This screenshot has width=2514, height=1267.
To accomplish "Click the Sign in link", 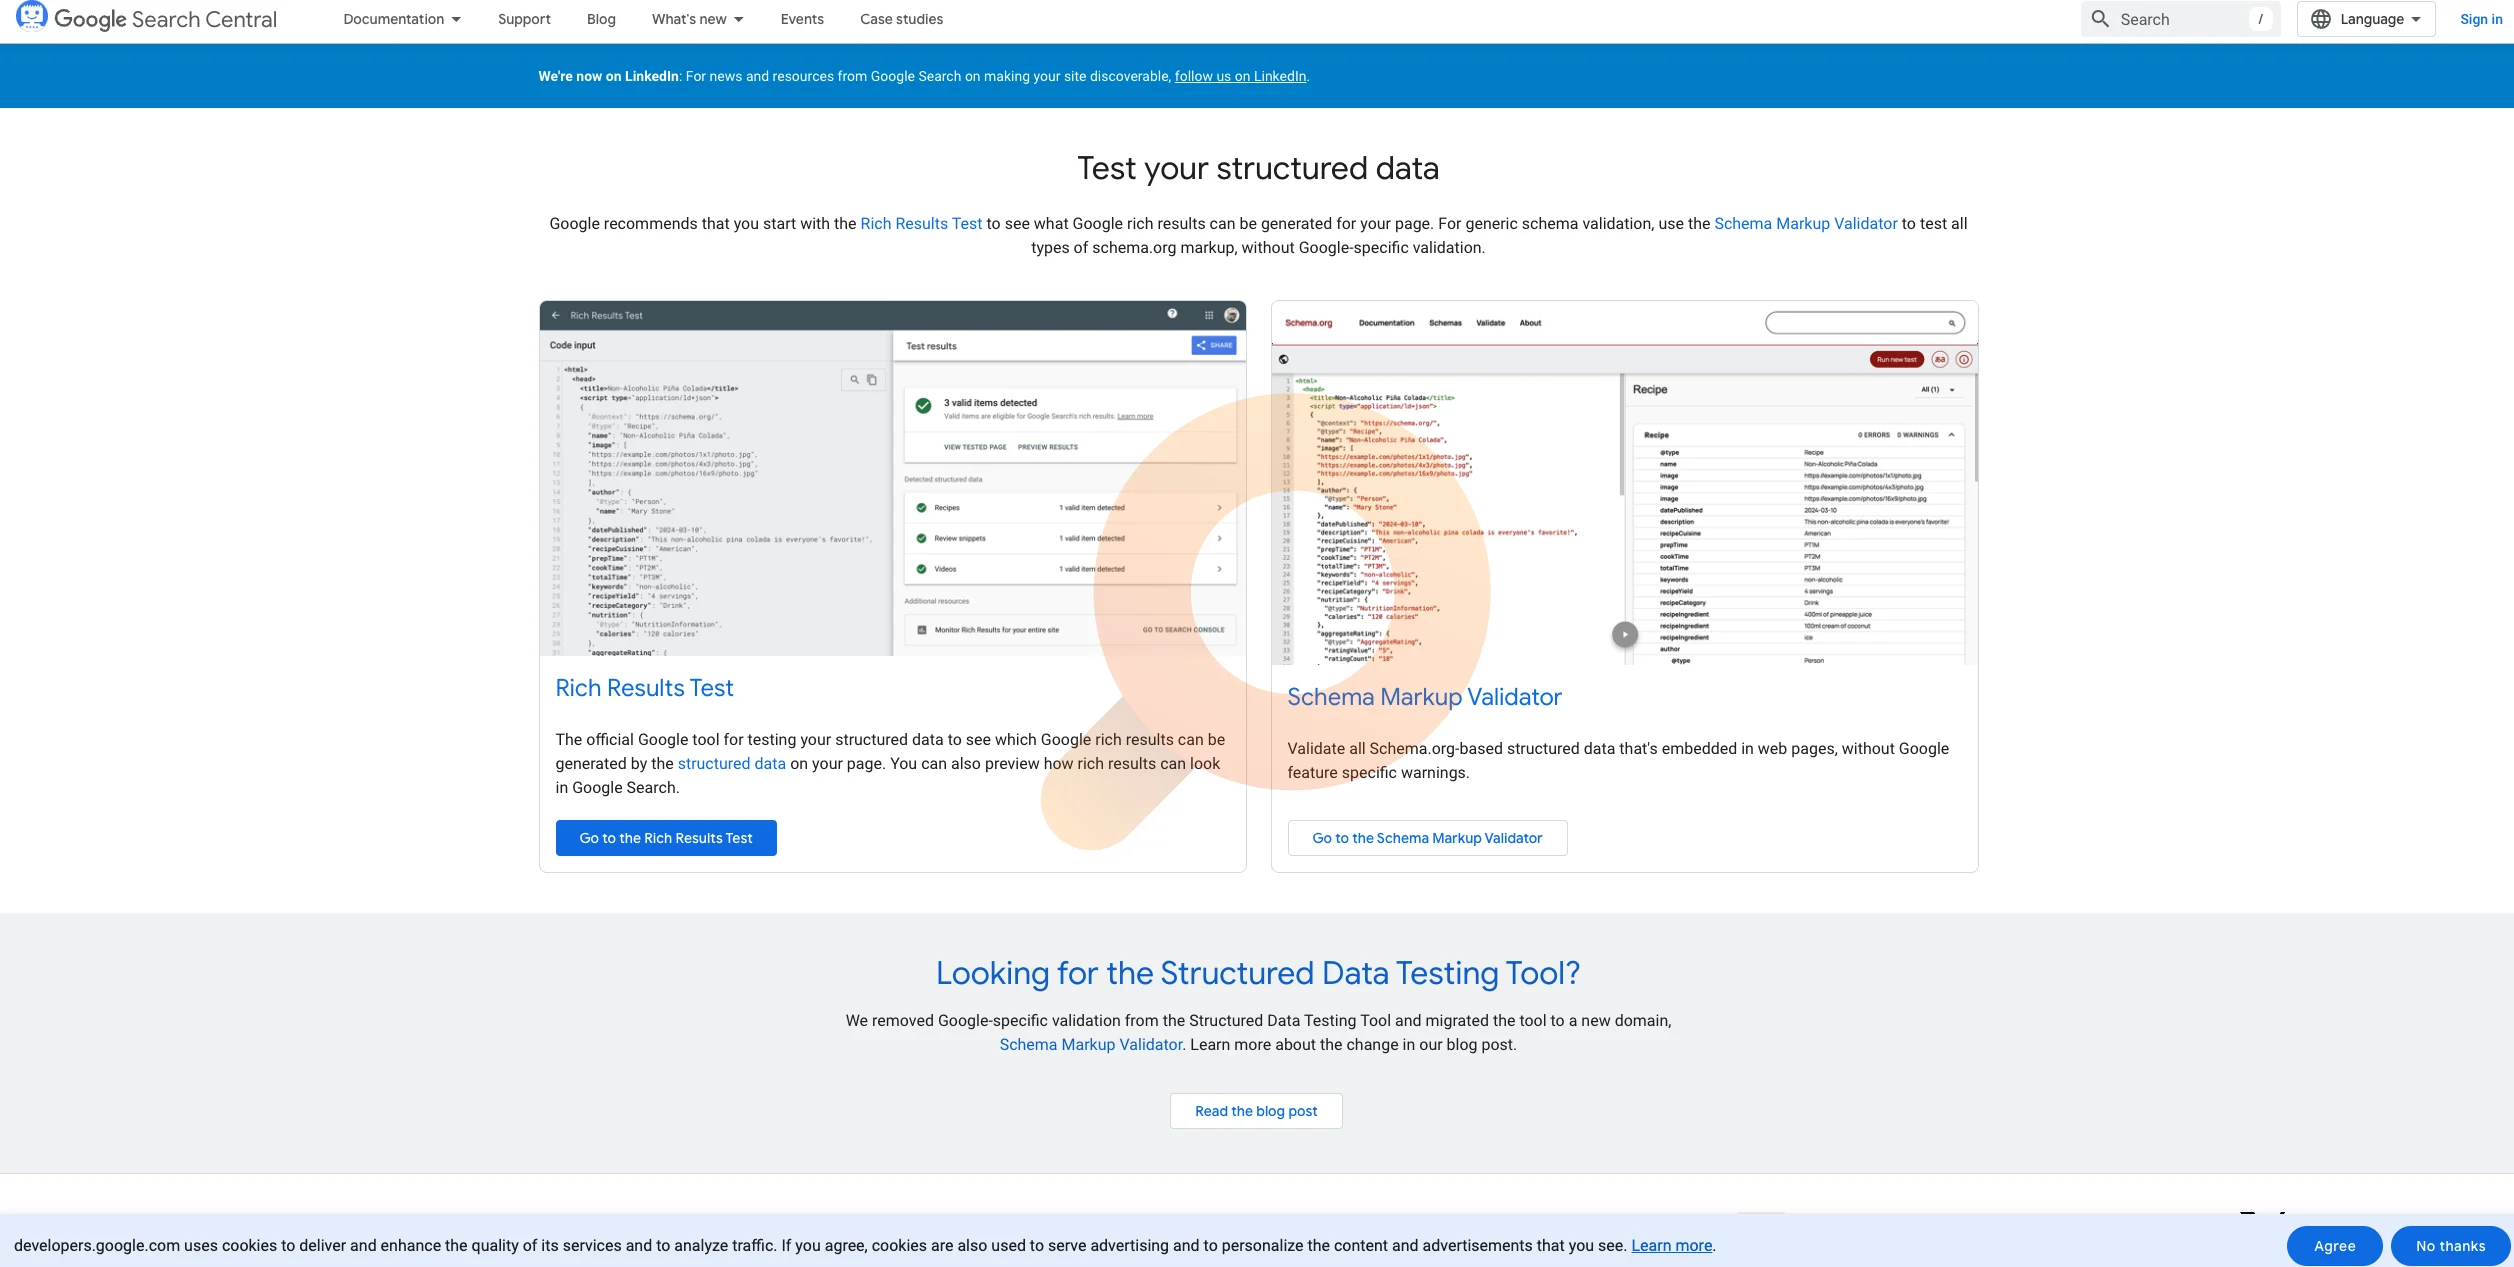I will click(x=2481, y=19).
